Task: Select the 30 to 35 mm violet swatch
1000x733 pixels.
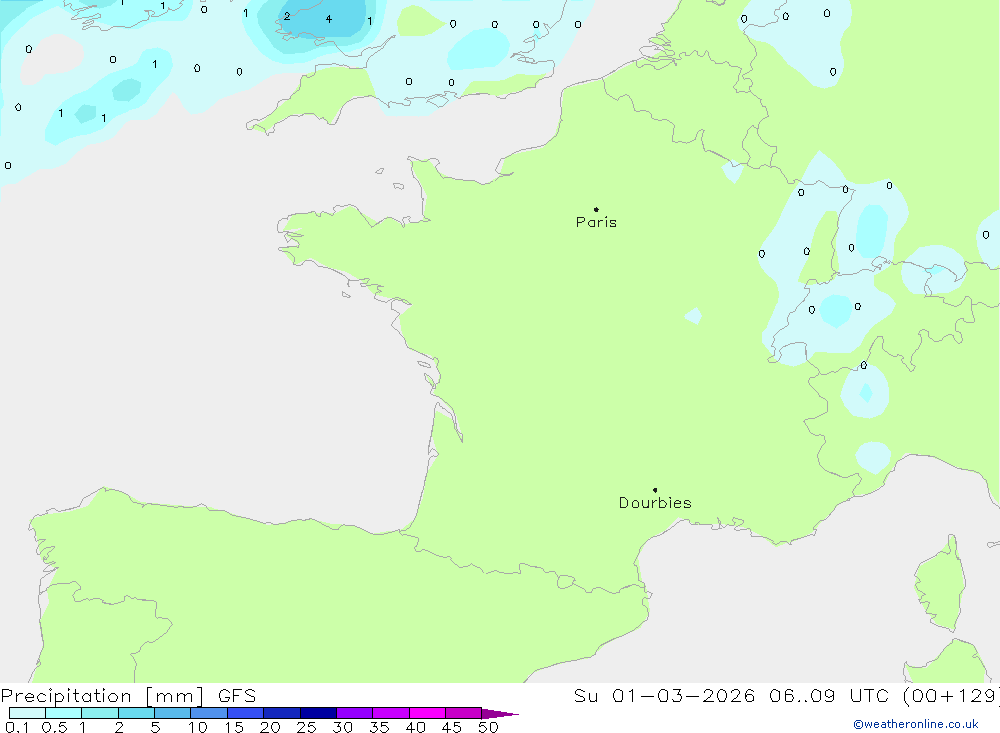Action: pyautogui.click(x=354, y=713)
